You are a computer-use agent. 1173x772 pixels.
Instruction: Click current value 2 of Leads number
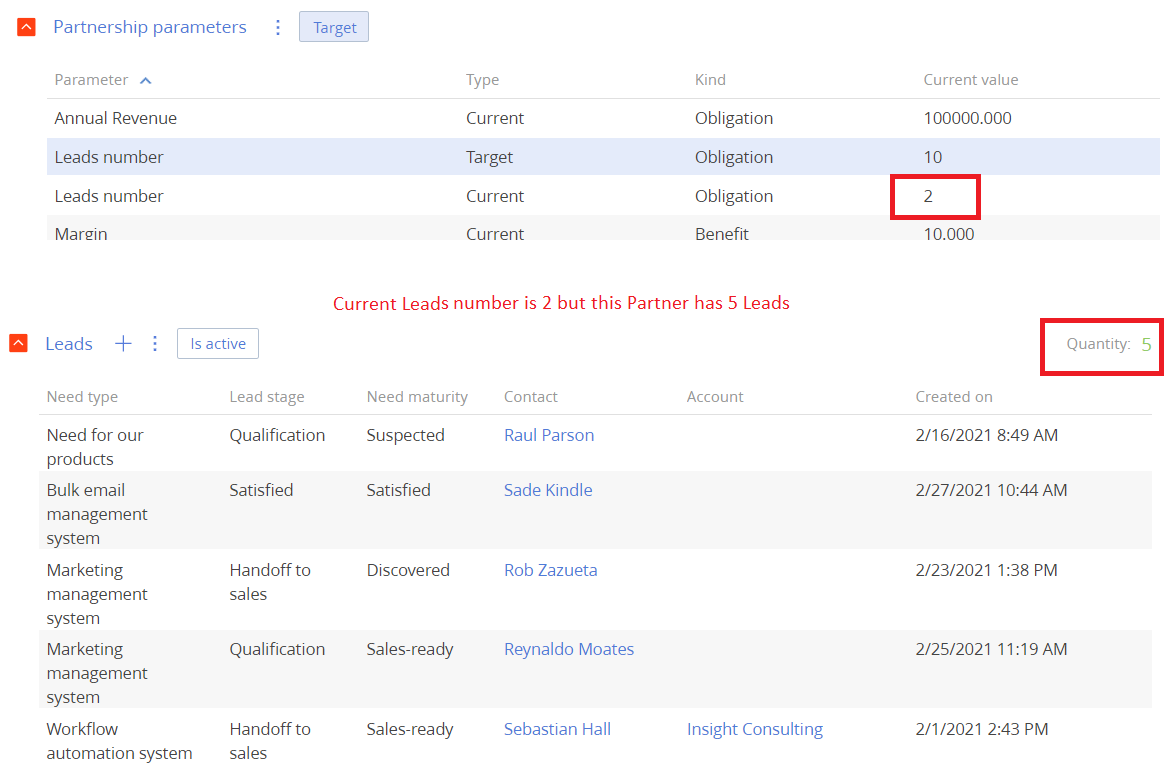pos(928,196)
